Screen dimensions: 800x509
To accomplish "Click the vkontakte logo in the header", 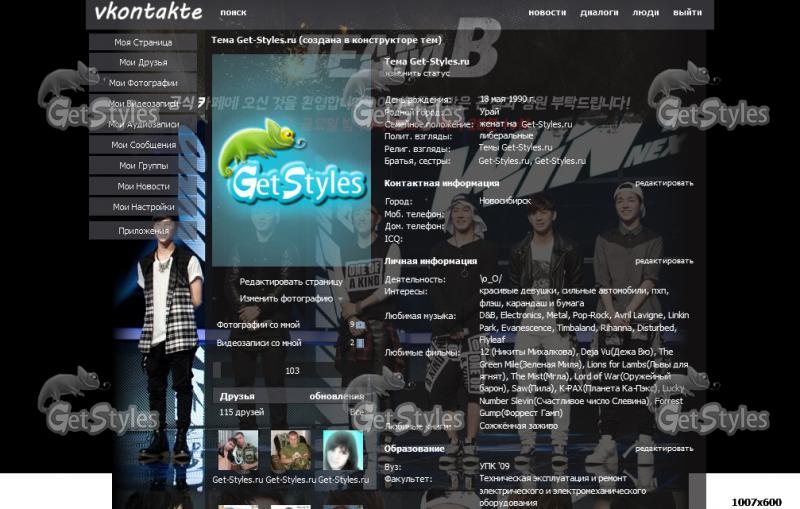I will tap(148, 13).
